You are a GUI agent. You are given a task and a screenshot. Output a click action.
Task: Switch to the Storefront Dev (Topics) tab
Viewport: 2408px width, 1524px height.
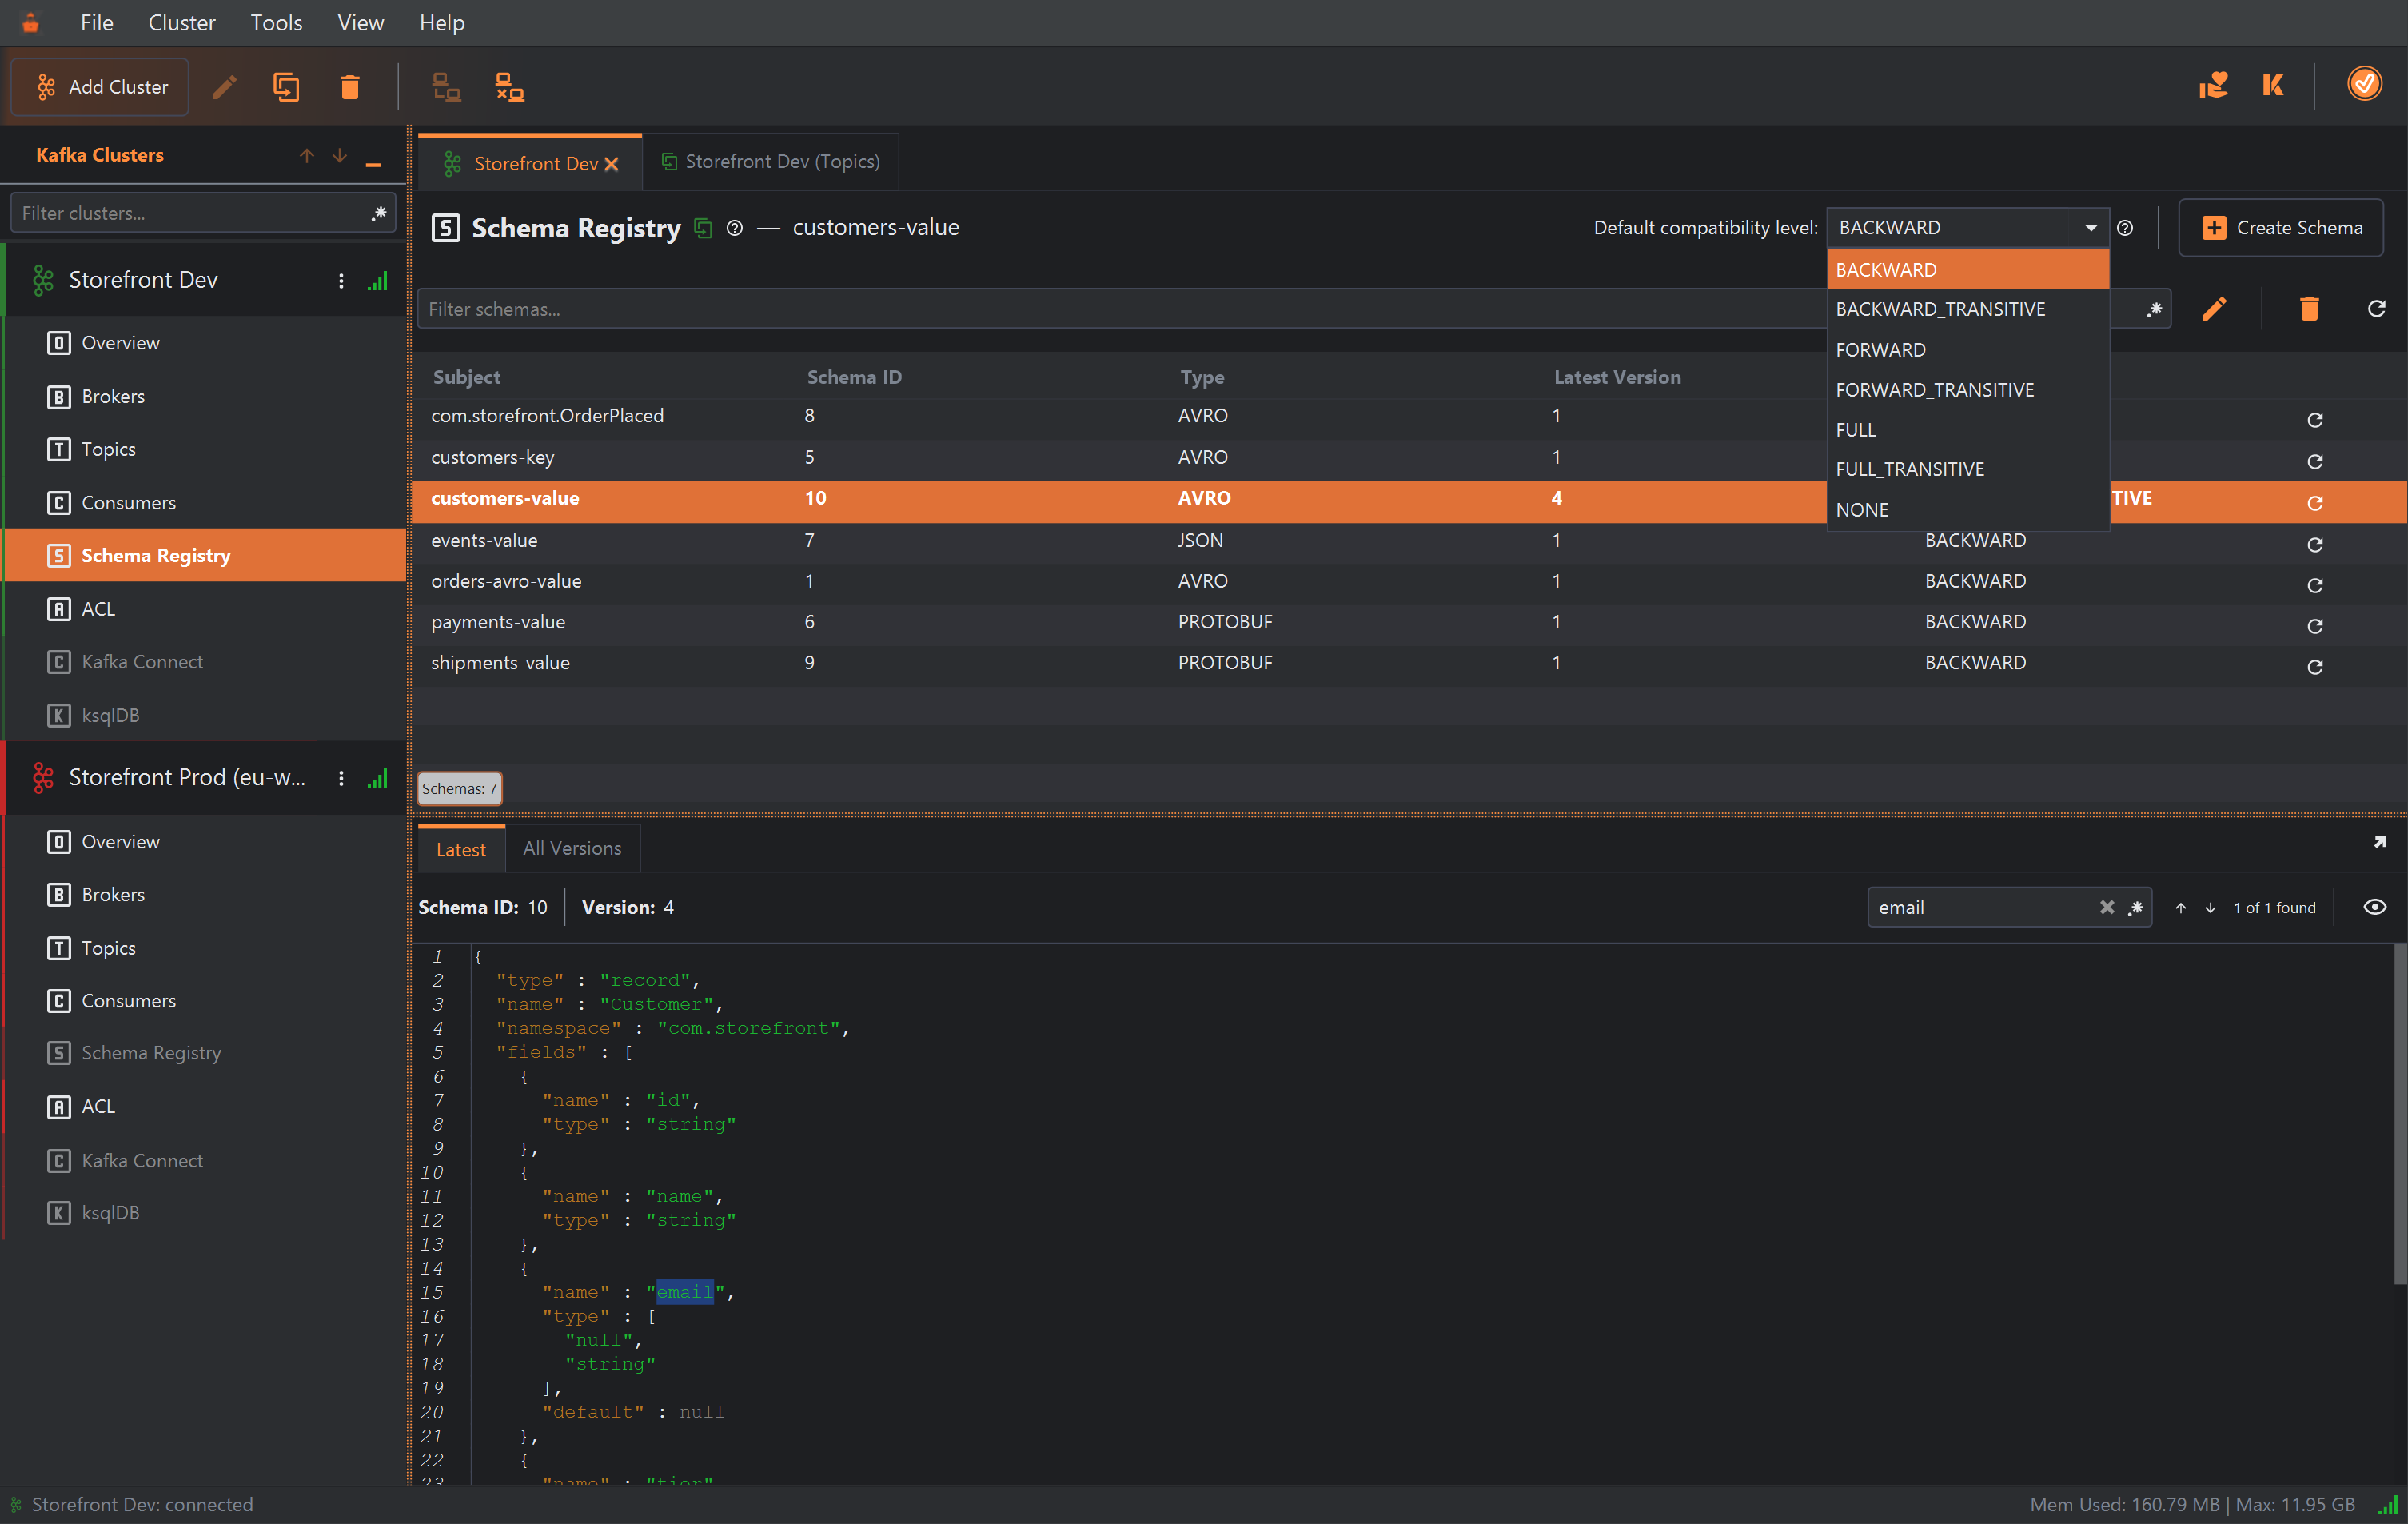tap(770, 162)
